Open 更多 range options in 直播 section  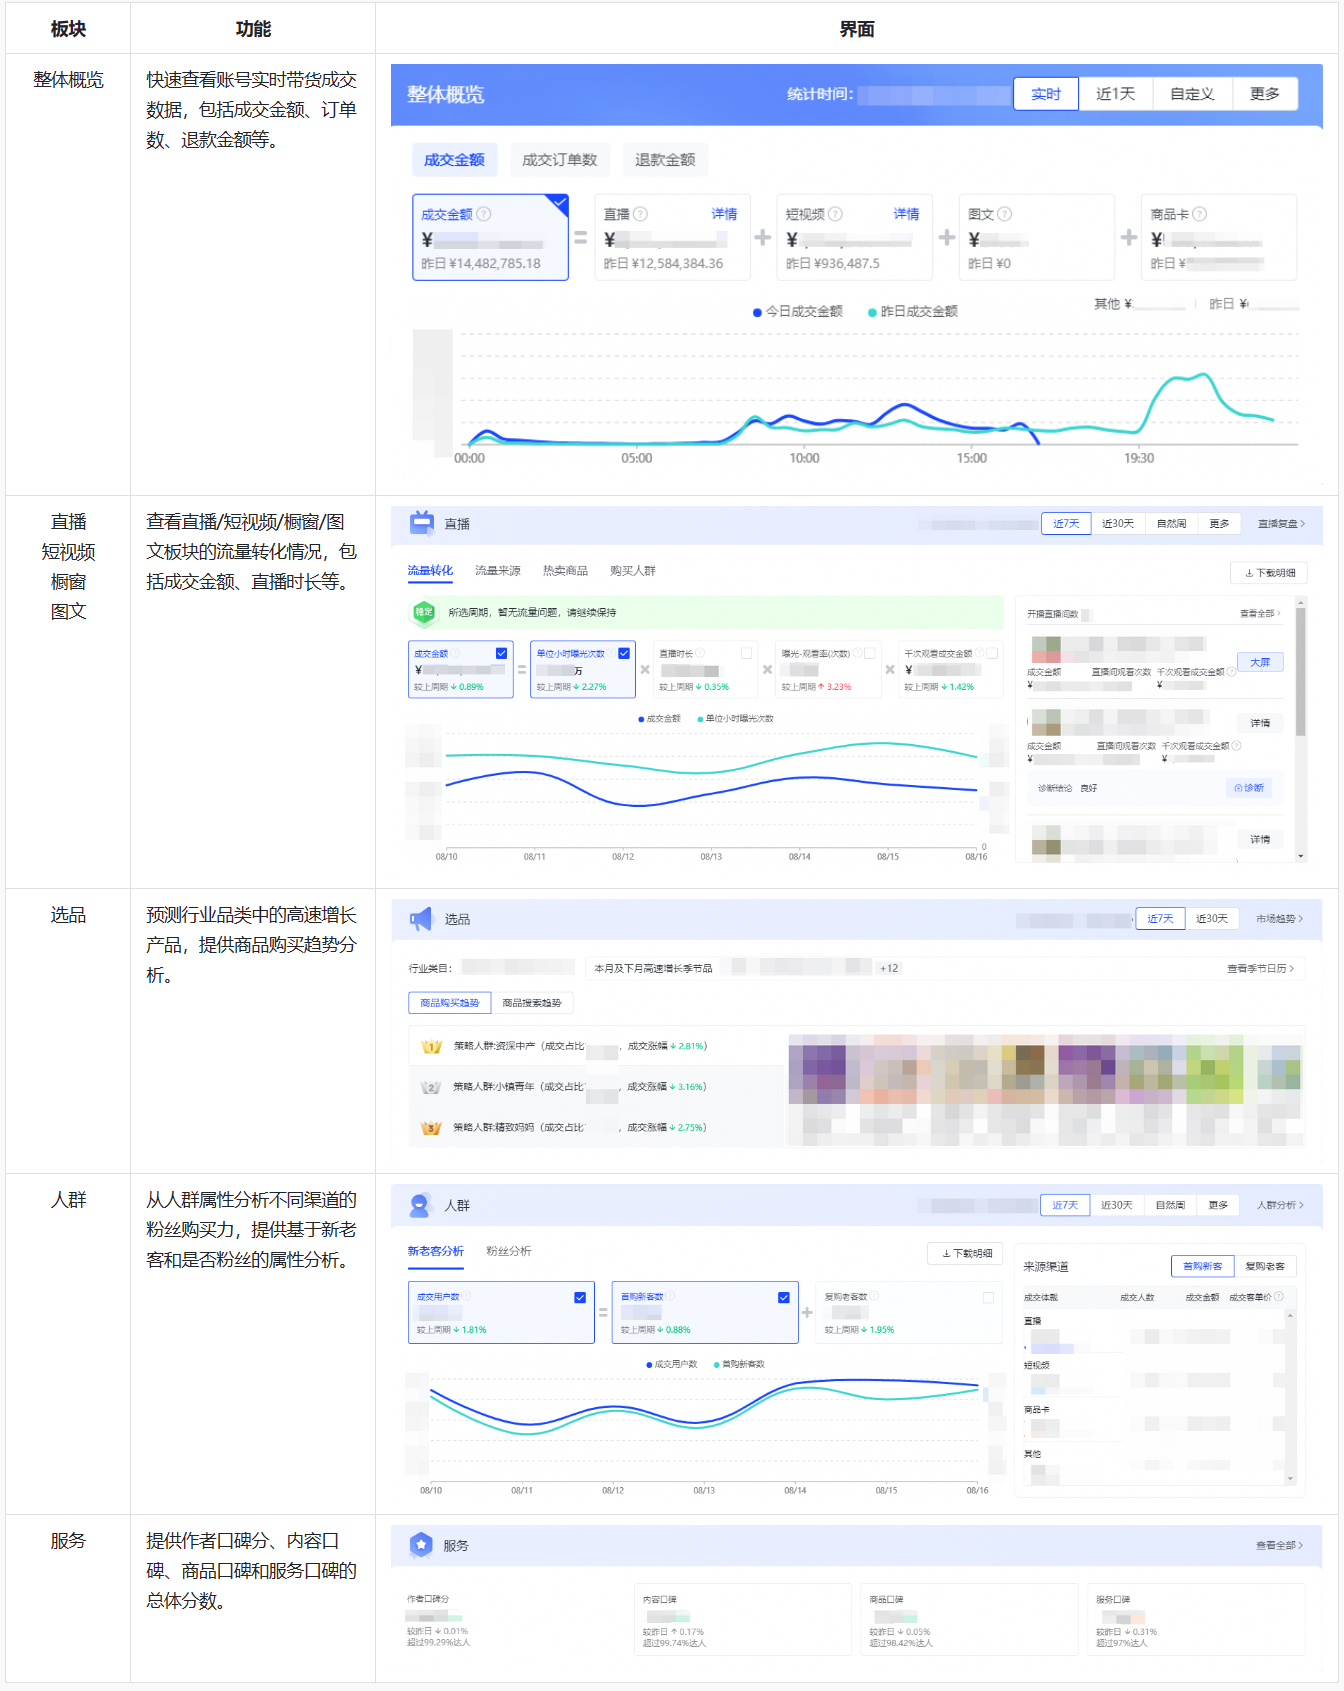point(1219,523)
